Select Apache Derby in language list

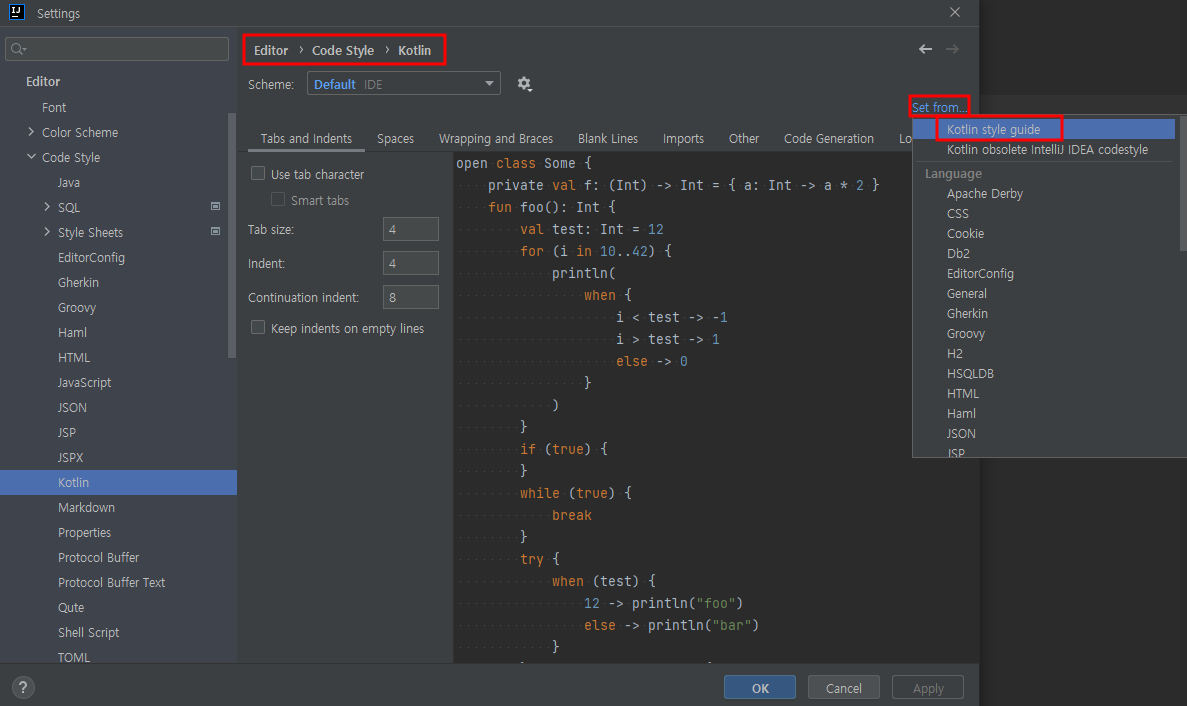pyautogui.click(x=984, y=194)
